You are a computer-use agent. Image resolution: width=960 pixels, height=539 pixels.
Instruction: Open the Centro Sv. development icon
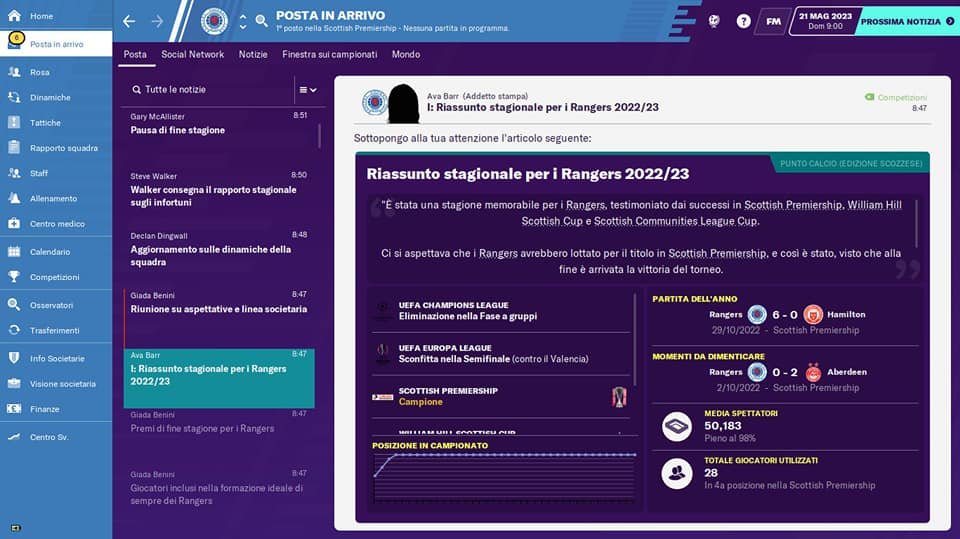14,437
